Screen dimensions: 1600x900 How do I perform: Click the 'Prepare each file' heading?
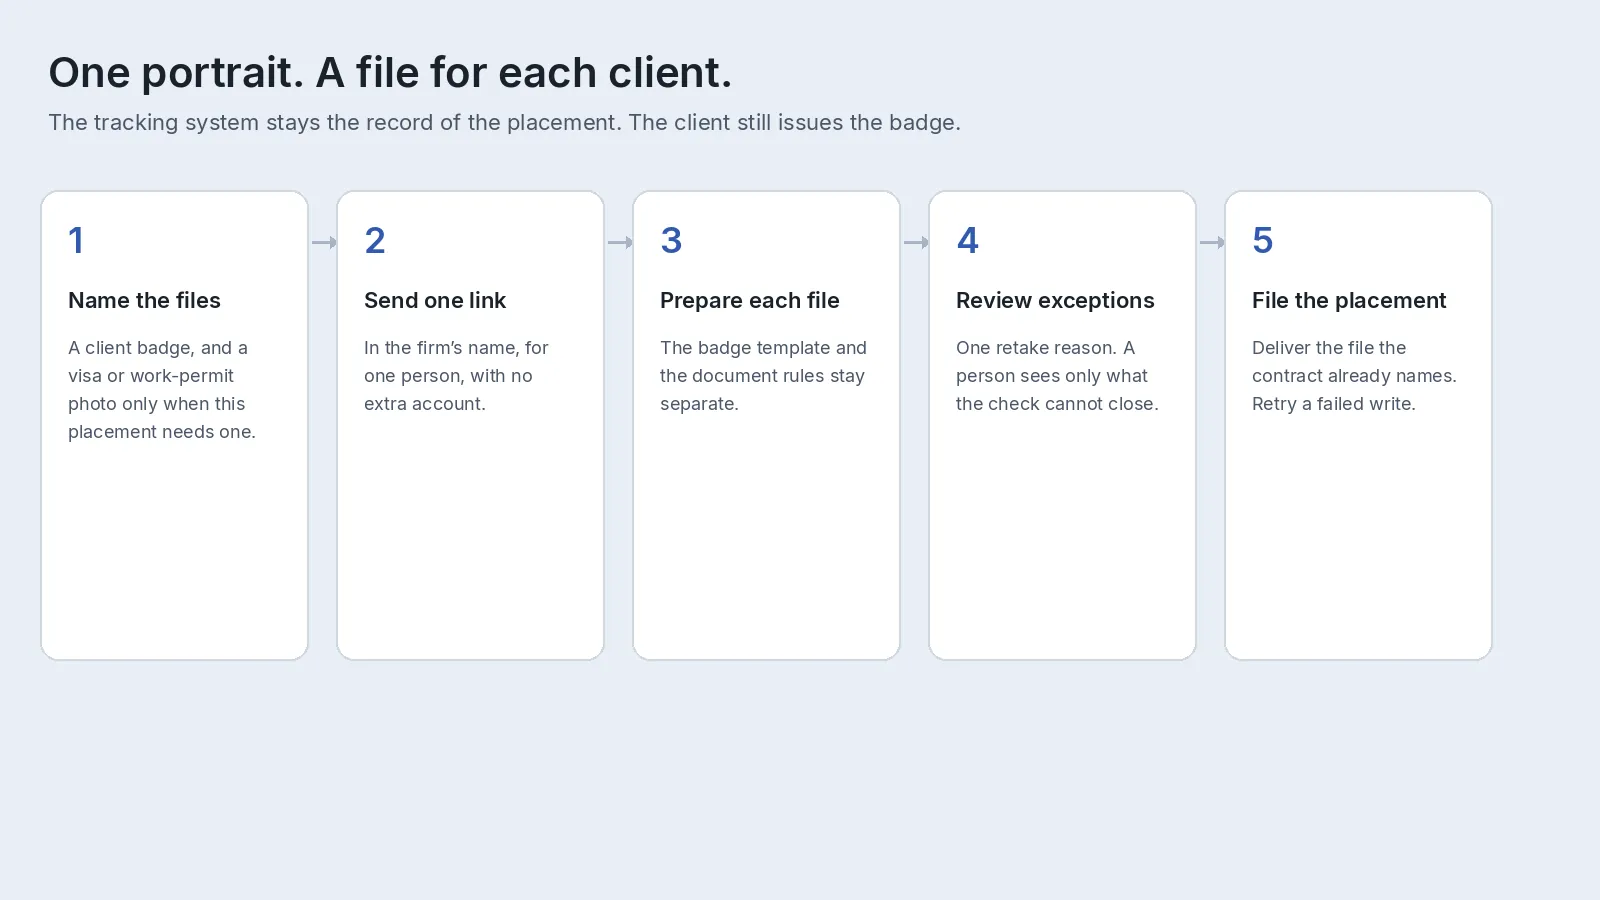click(x=750, y=300)
